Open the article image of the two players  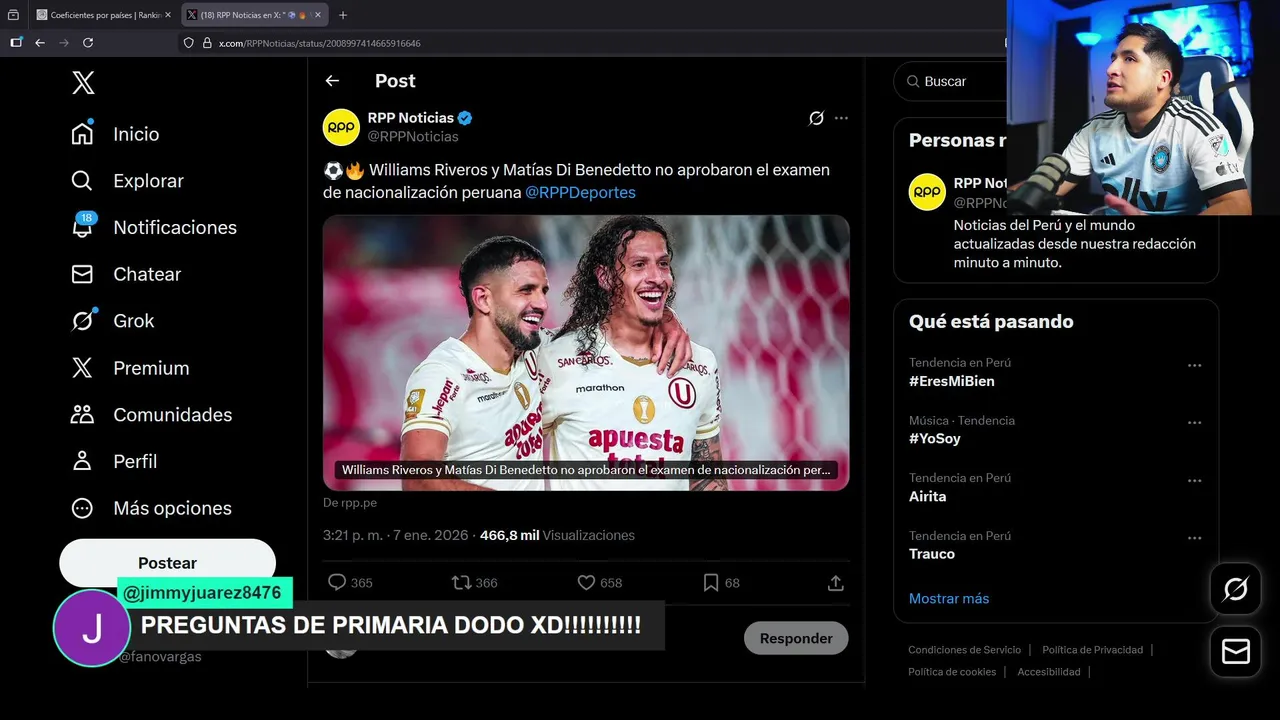(586, 353)
